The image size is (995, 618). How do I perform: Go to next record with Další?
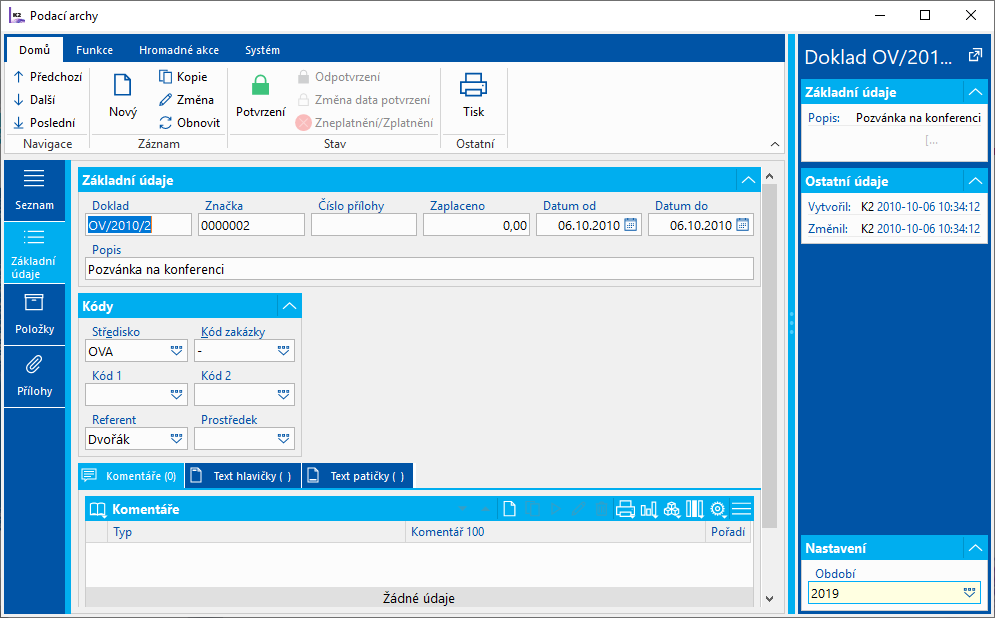(x=34, y=100)
